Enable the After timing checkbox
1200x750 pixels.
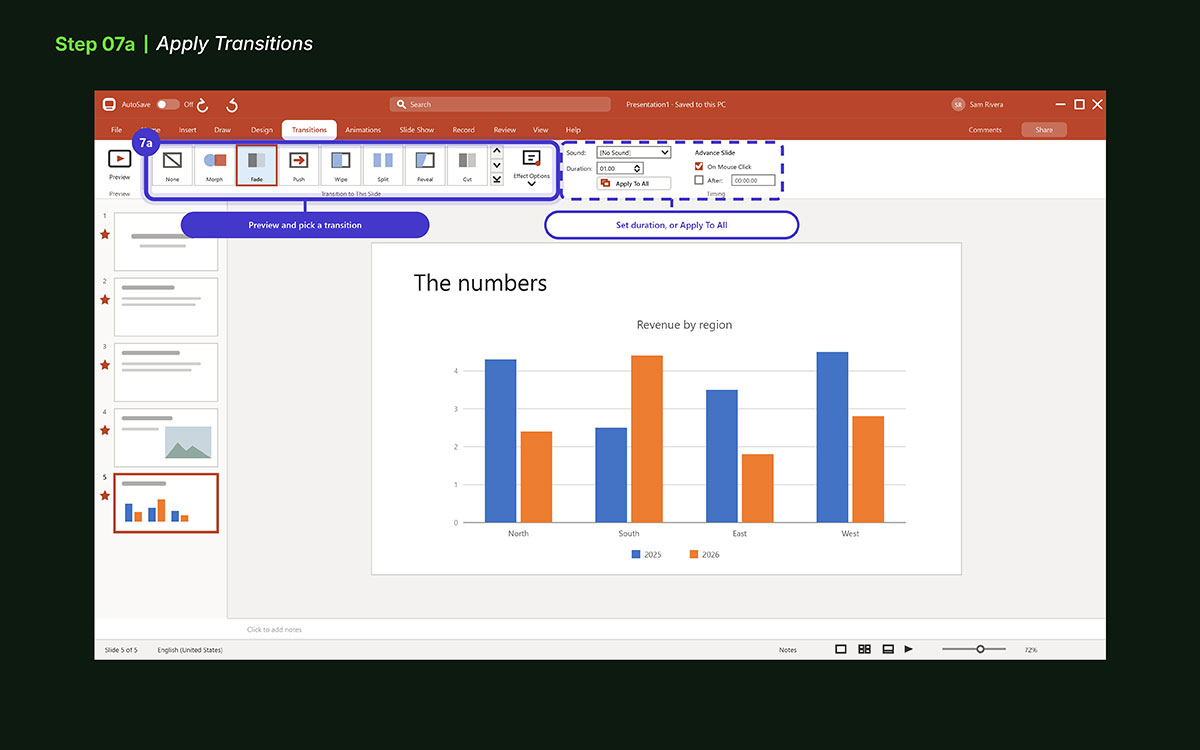tap(699, 180)
